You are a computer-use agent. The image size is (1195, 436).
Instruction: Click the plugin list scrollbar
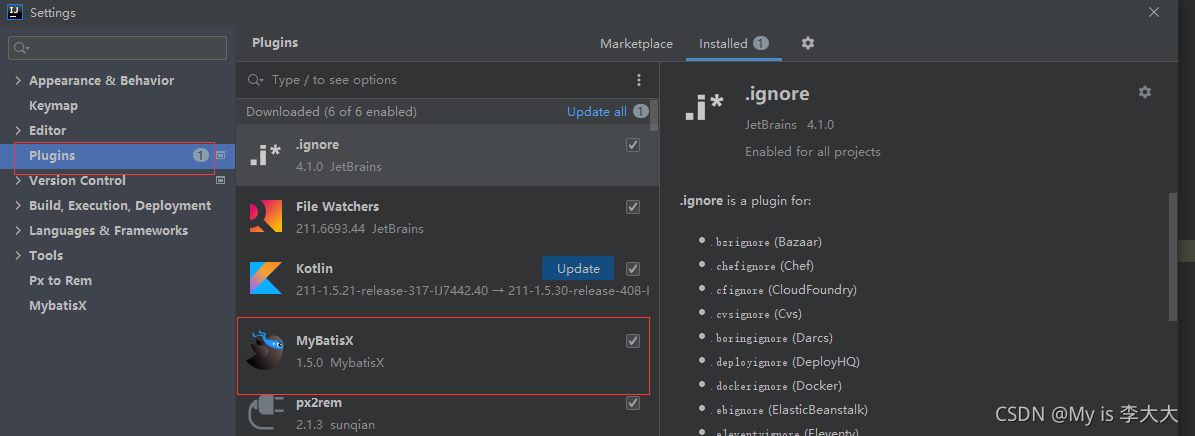pyautogui.click(x=655, y=114)
